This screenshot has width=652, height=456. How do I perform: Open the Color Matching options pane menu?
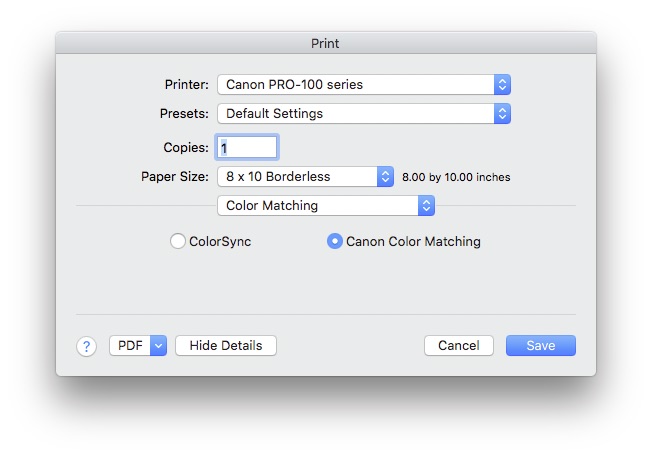(317, 206)
